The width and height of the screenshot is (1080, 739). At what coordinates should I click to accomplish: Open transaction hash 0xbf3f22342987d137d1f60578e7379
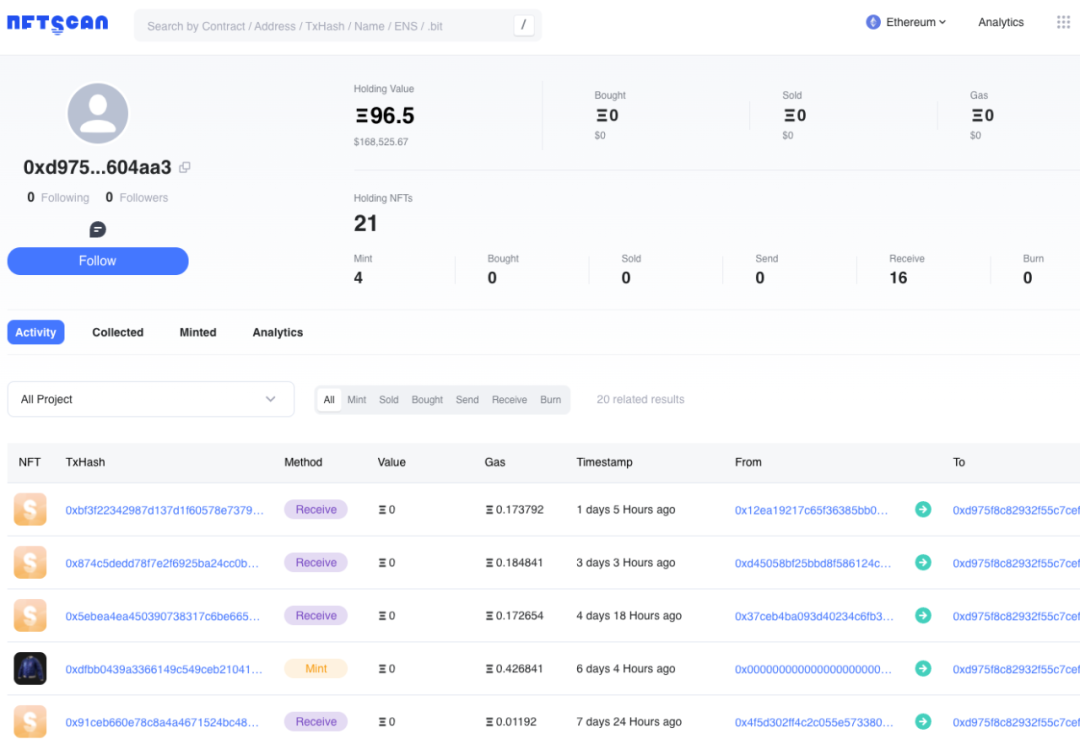(x=164, y=510)
